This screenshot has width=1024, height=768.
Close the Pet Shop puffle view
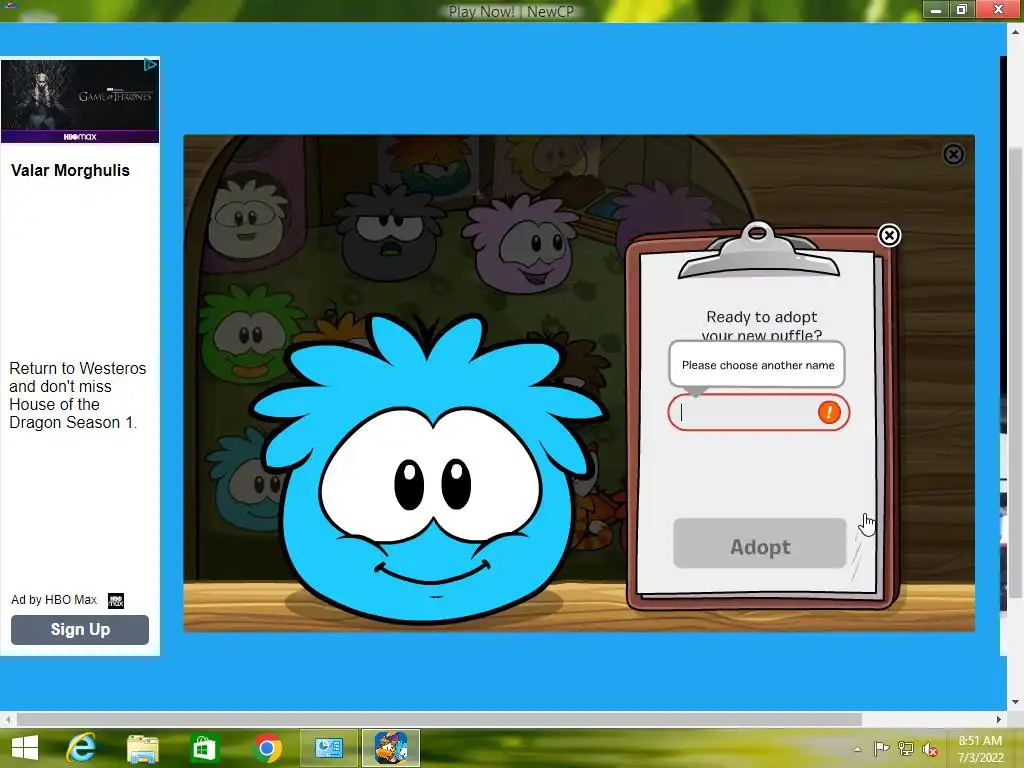pyautogui.click(x=953, y=154)
